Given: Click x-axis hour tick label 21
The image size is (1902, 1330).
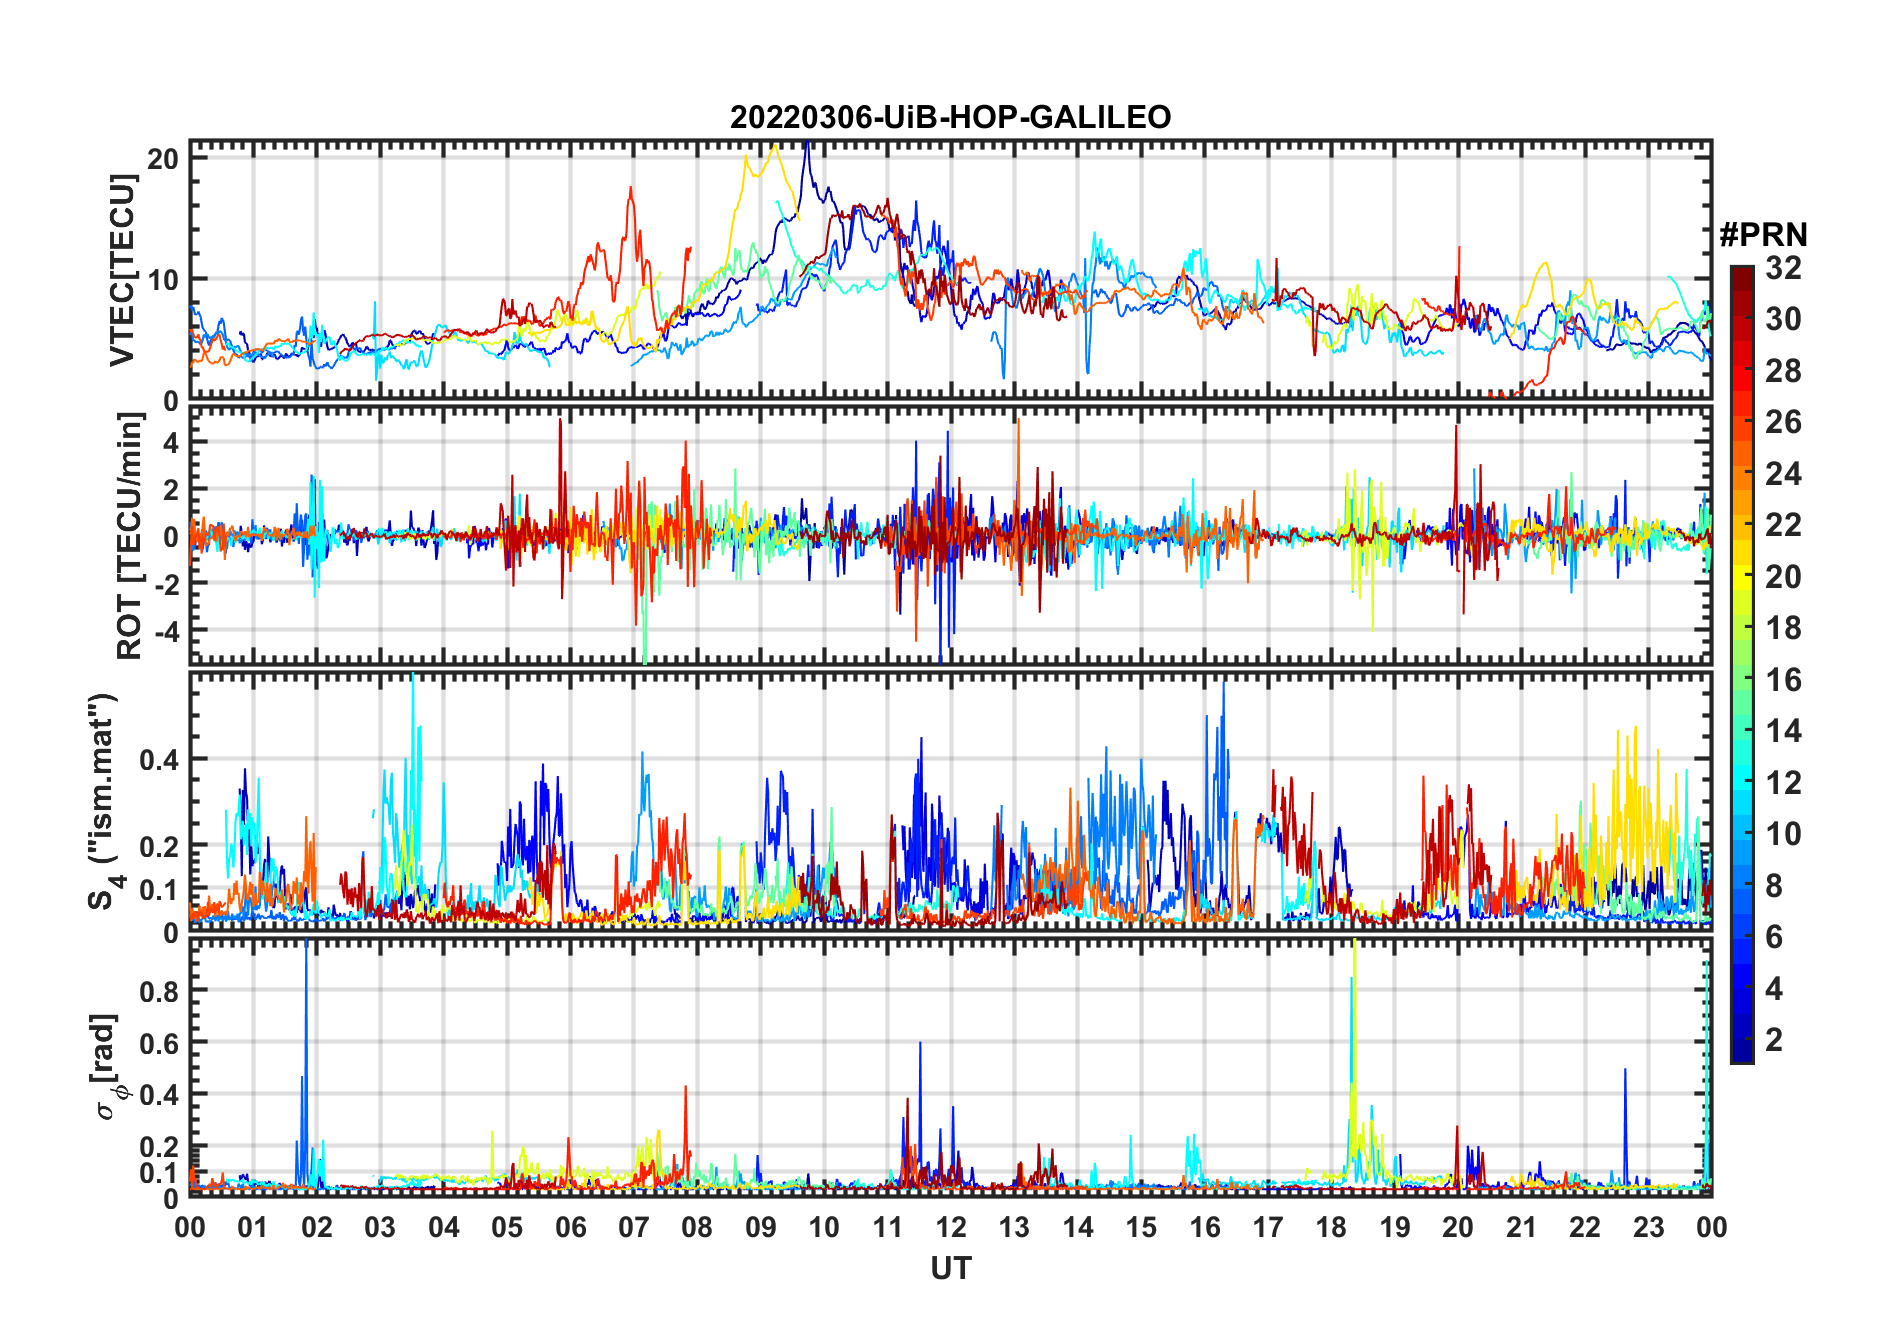Looking at the screenshot, I should (1522, 1227).
